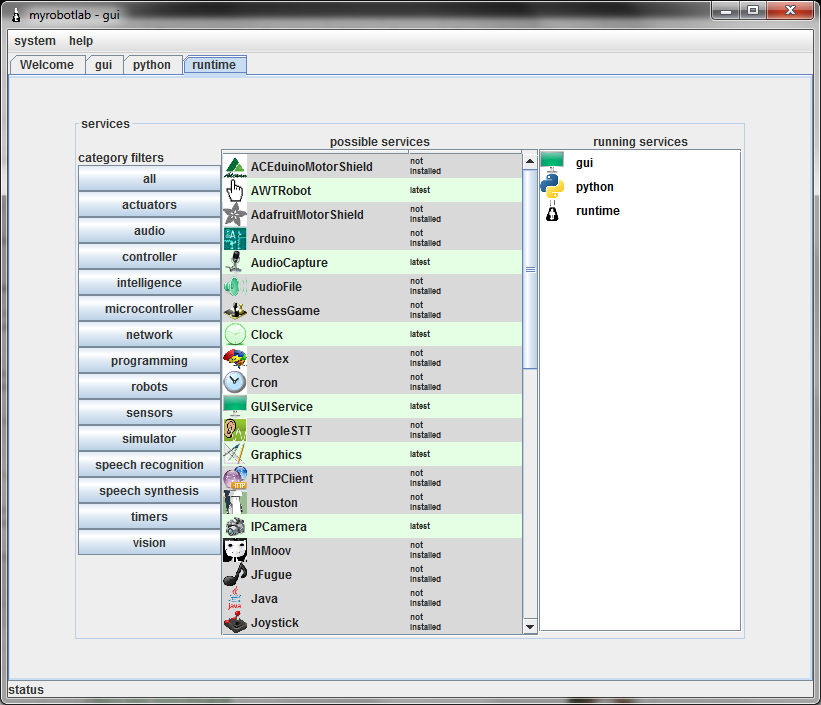Click the Java logo icon
The image size is (821, 705).
(x=235, y=599)
